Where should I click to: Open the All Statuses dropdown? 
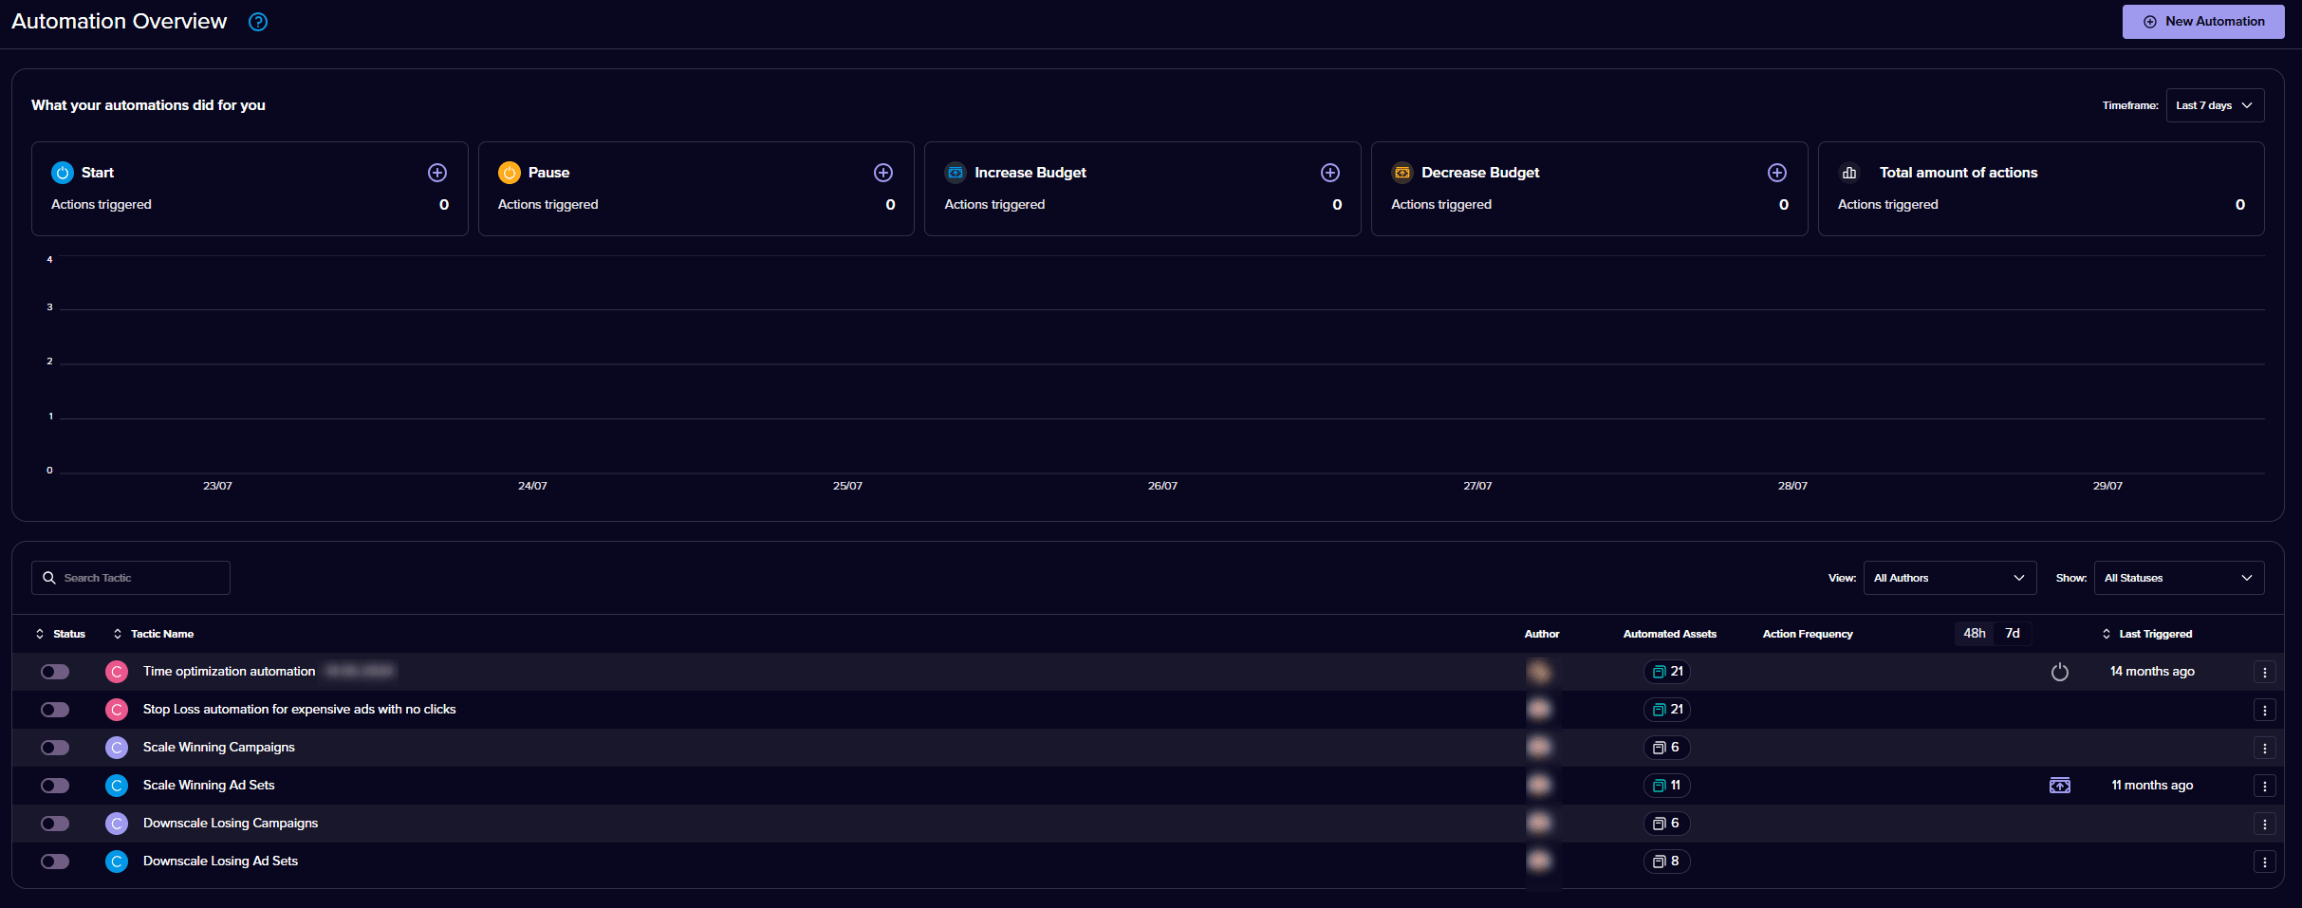2178,578
